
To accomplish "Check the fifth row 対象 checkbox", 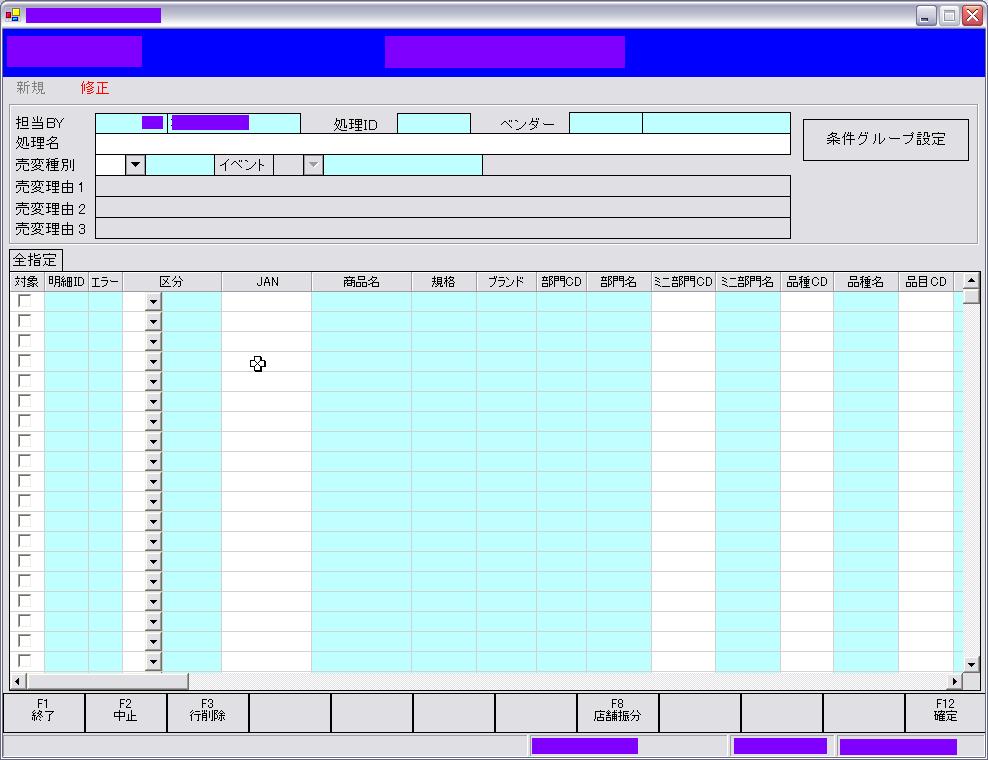I will coord(25,381).
